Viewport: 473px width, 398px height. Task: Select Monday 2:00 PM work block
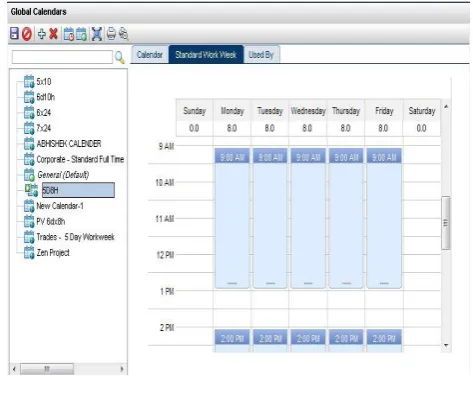232,341
